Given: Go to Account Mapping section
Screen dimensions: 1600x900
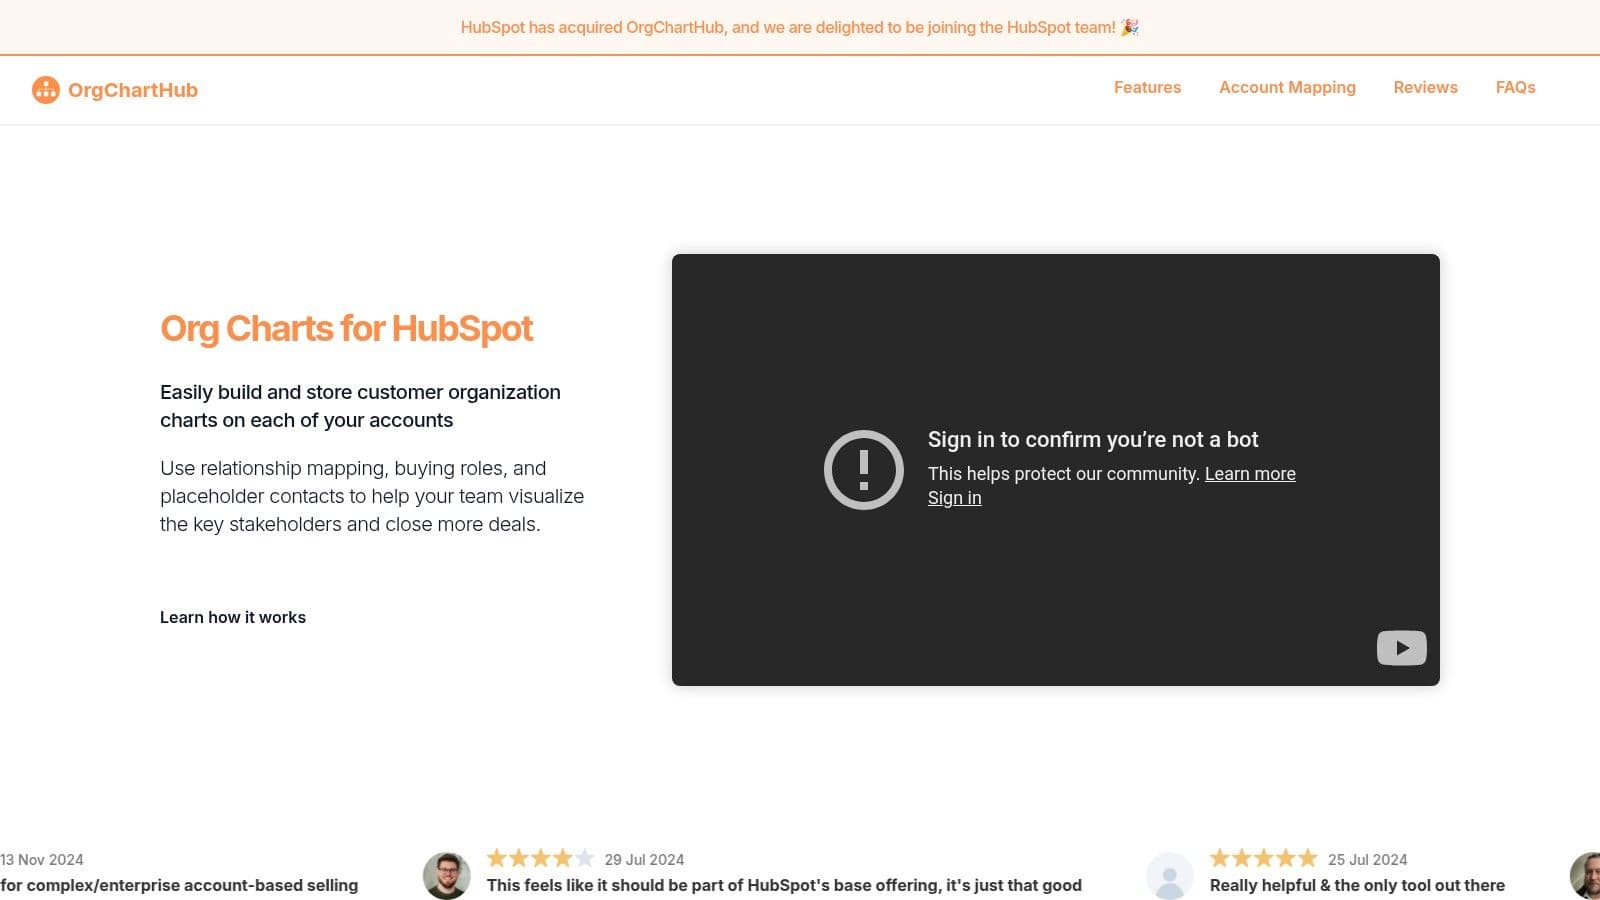Looking at the screenshot, I should [1287, 88].
